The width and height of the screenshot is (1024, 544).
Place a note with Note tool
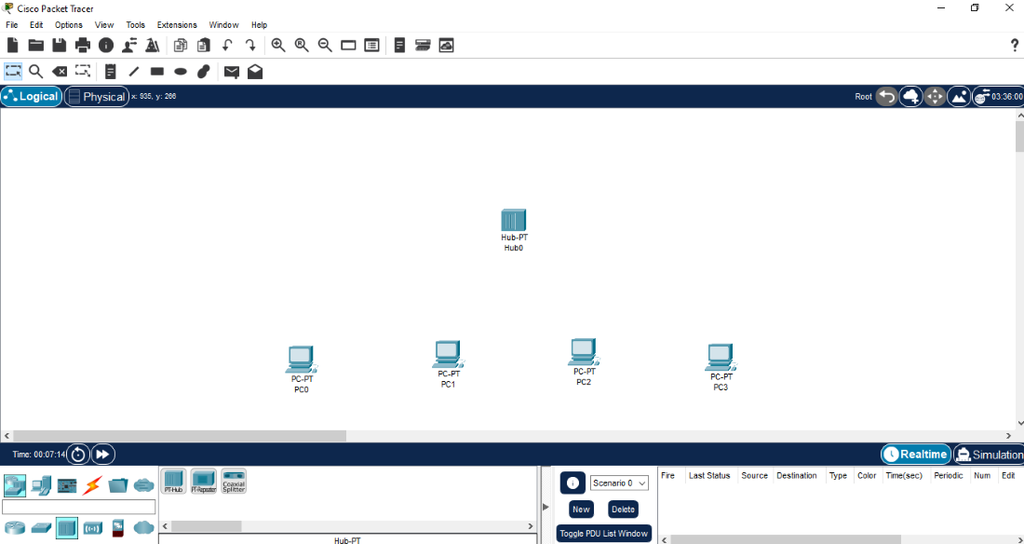[x=110, y=71]
